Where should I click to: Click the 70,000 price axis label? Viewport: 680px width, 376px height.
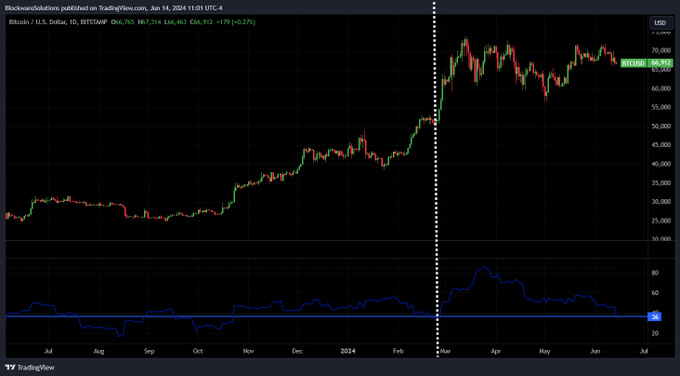pos(661,51)
